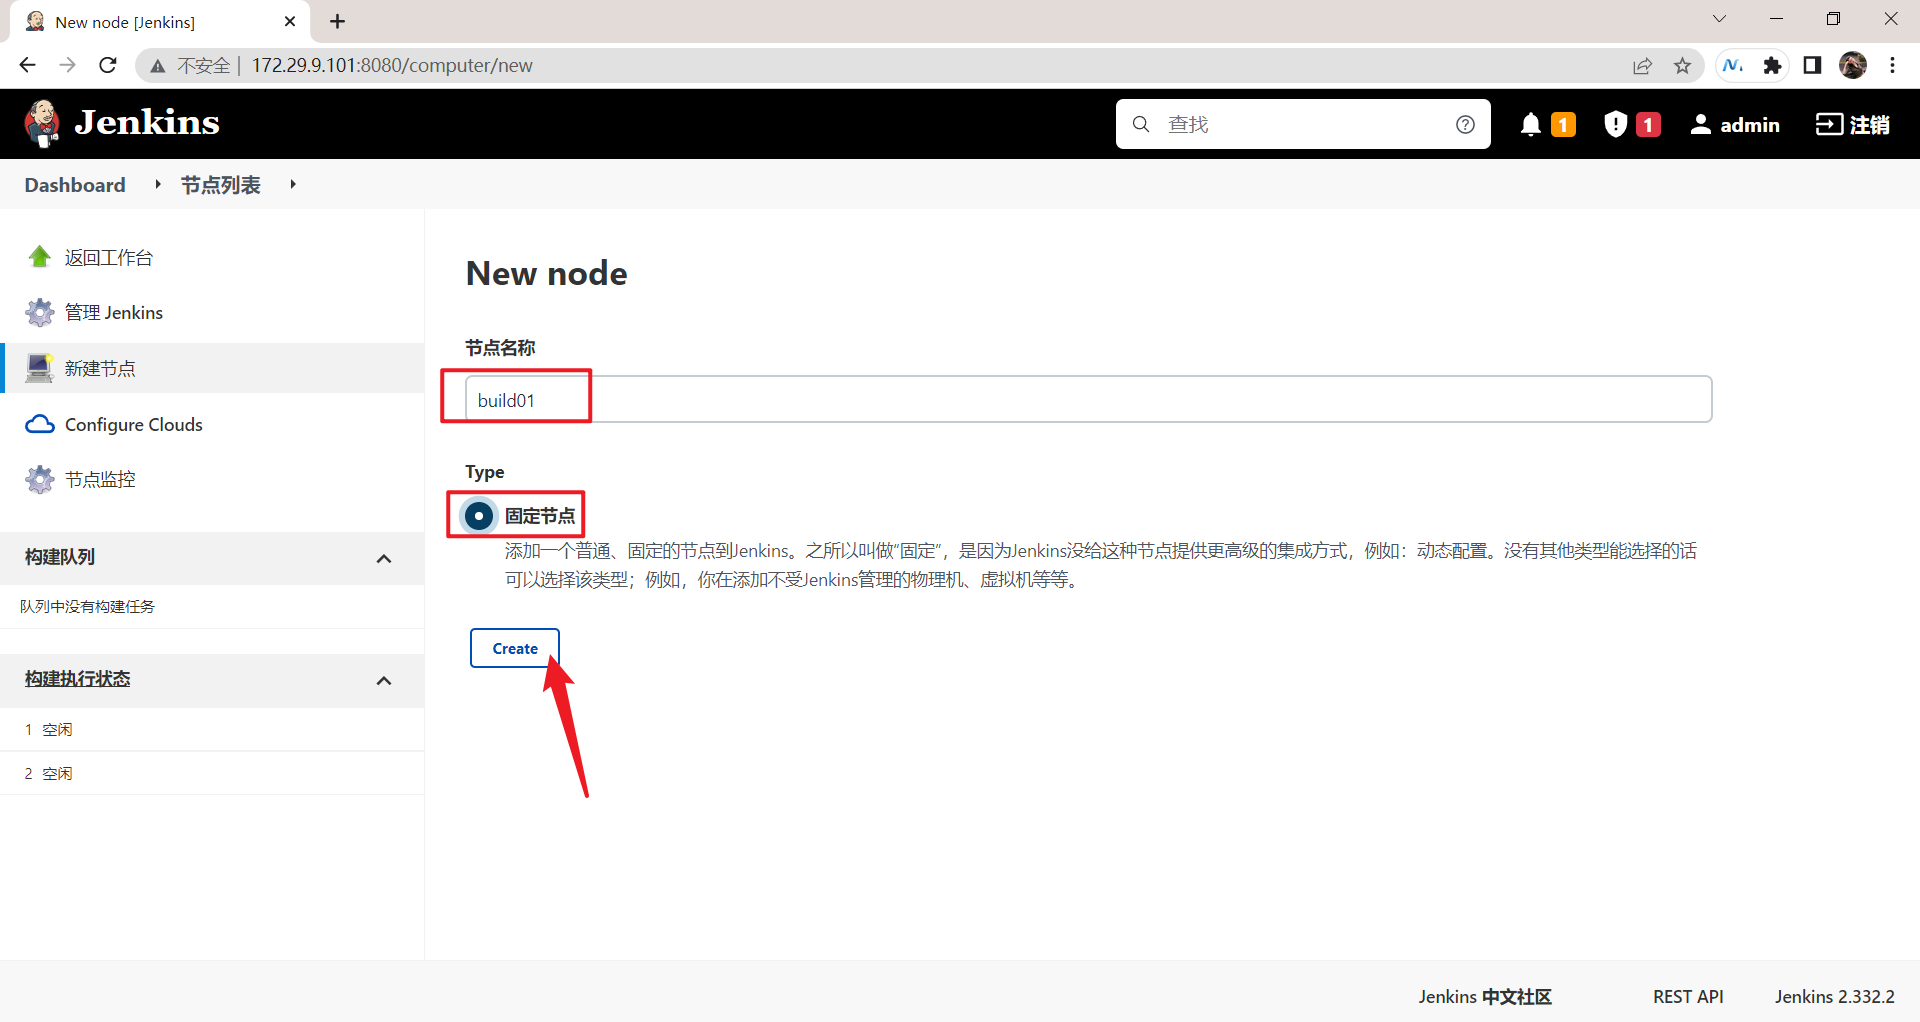Open the search help question-mark icon
Viewport: 1920px width, 1022px height.
click(1465, 124)
